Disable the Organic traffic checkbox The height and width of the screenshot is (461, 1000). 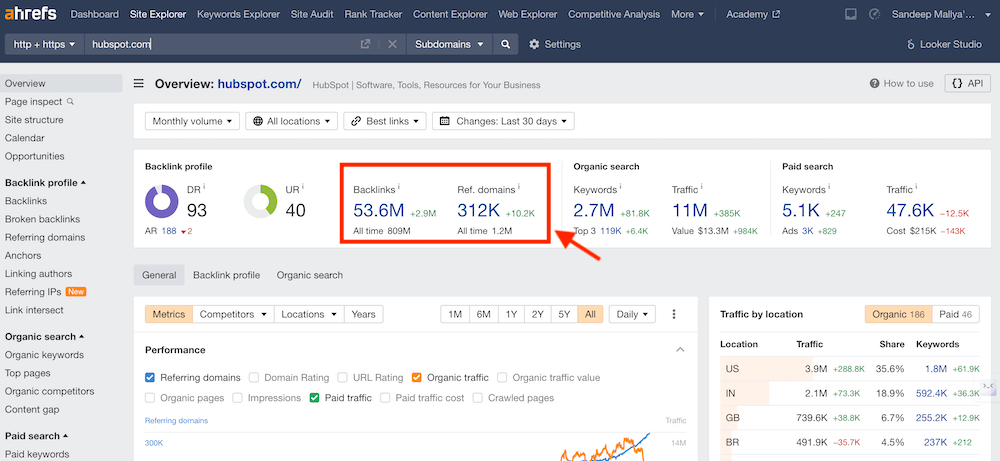pyautogui.click(x=416, y=378)
